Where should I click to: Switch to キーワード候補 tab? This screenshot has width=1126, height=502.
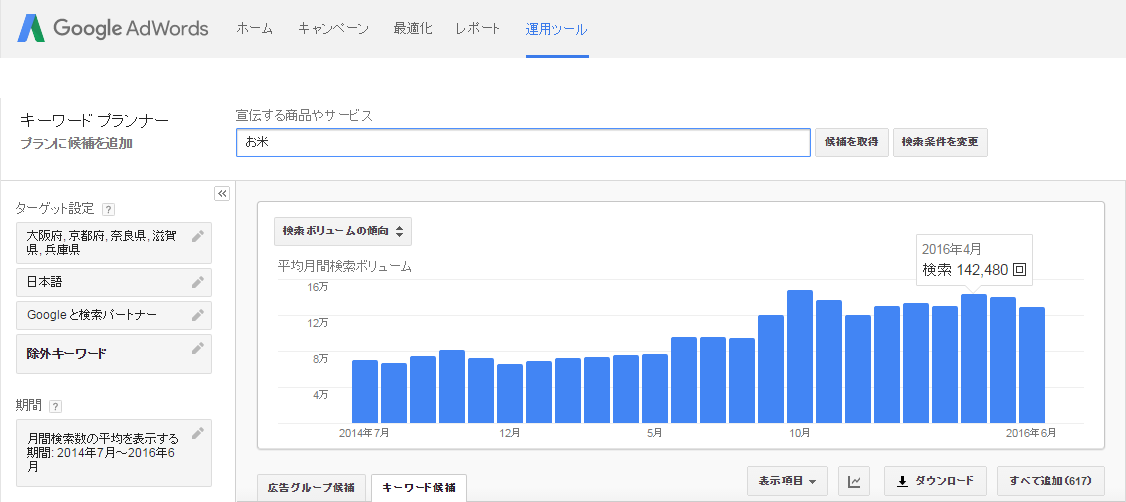419,488
